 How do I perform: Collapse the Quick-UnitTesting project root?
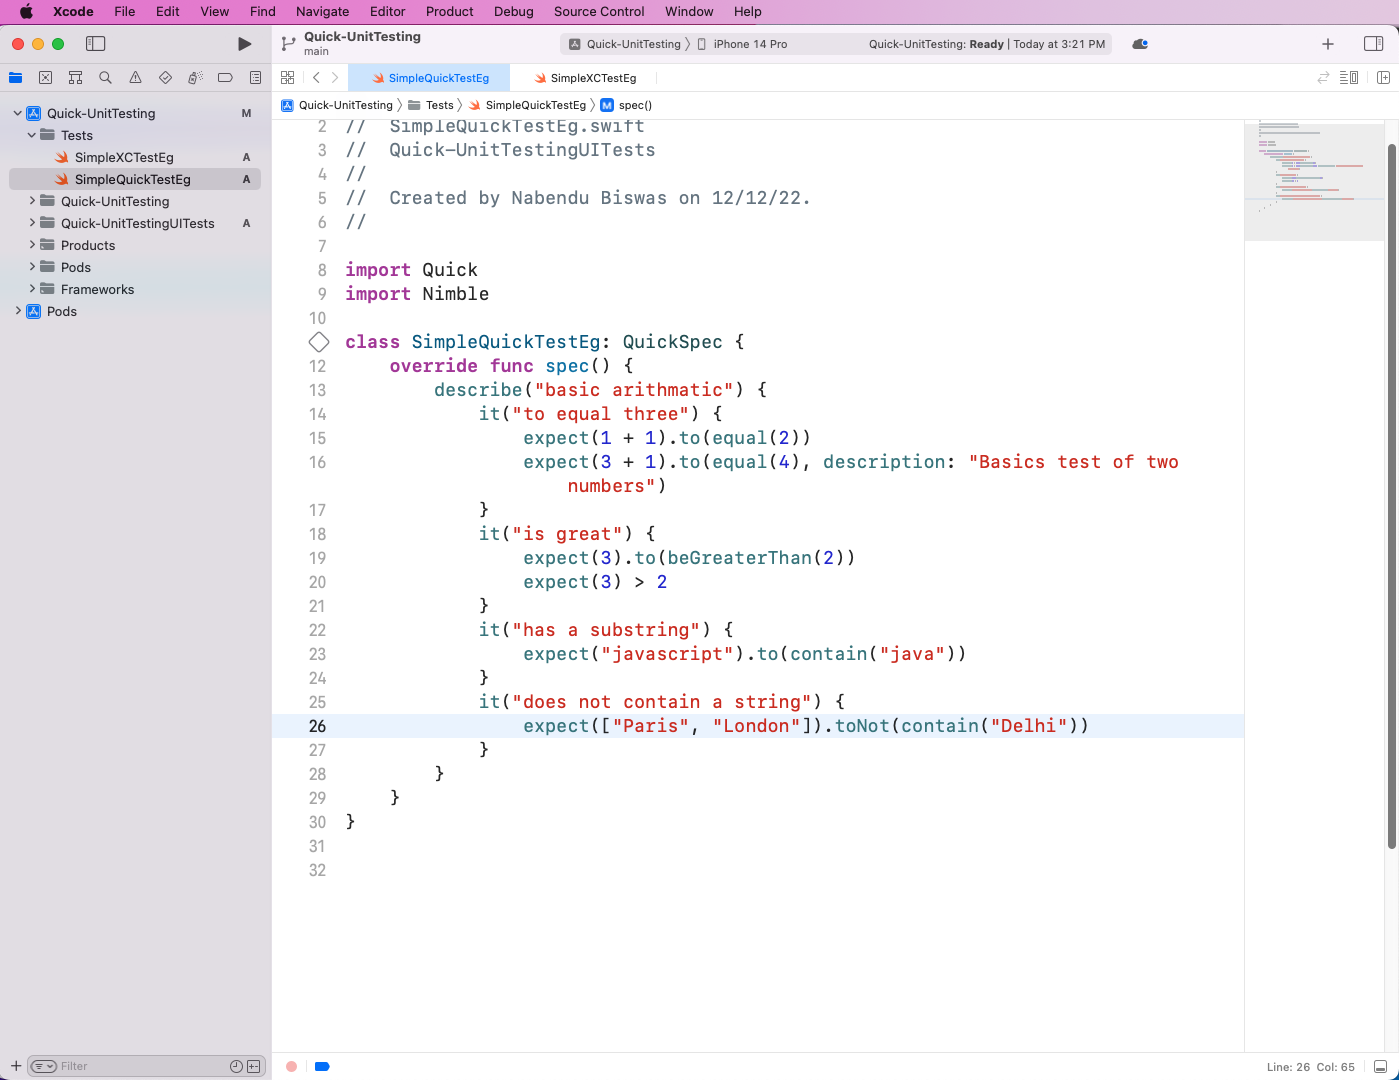point(18,113)
